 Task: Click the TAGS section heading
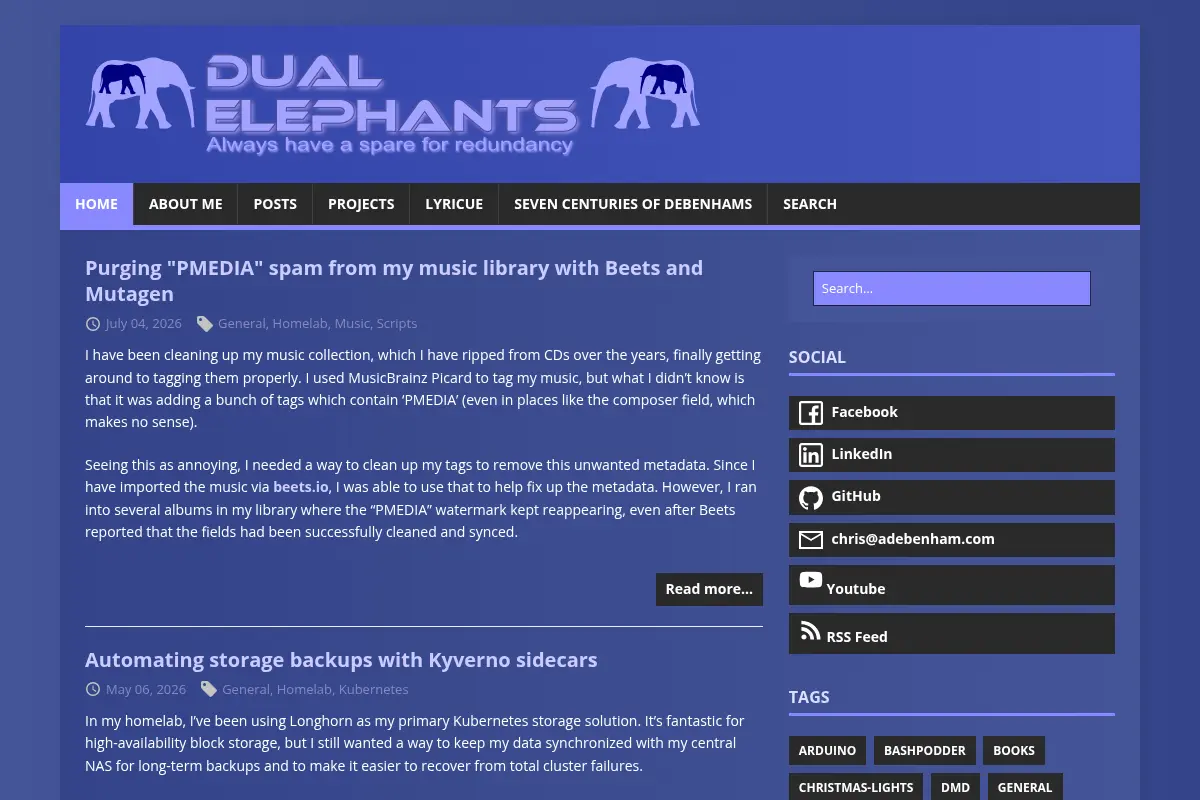pyautogui.click(x=809, y=697)
